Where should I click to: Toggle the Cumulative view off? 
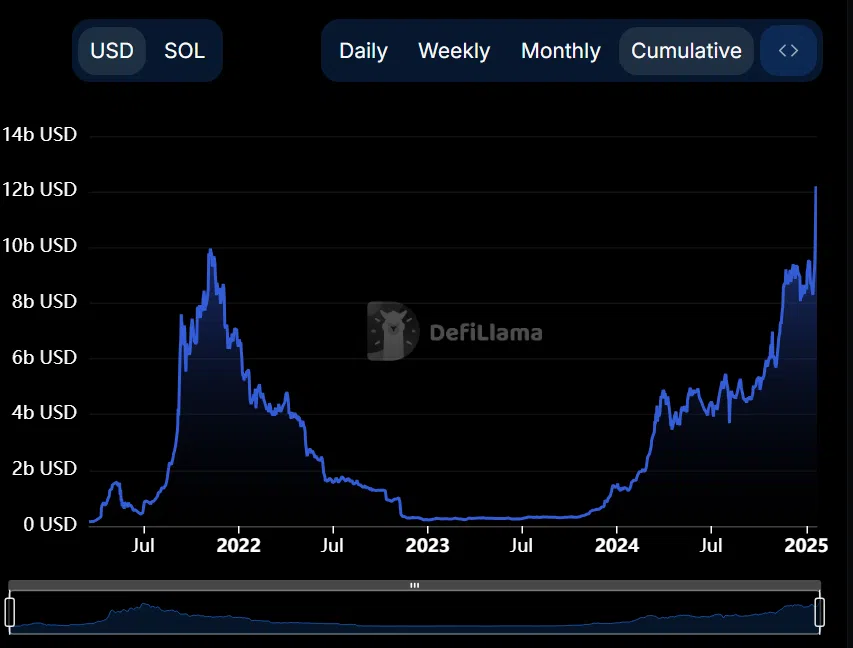686,50
